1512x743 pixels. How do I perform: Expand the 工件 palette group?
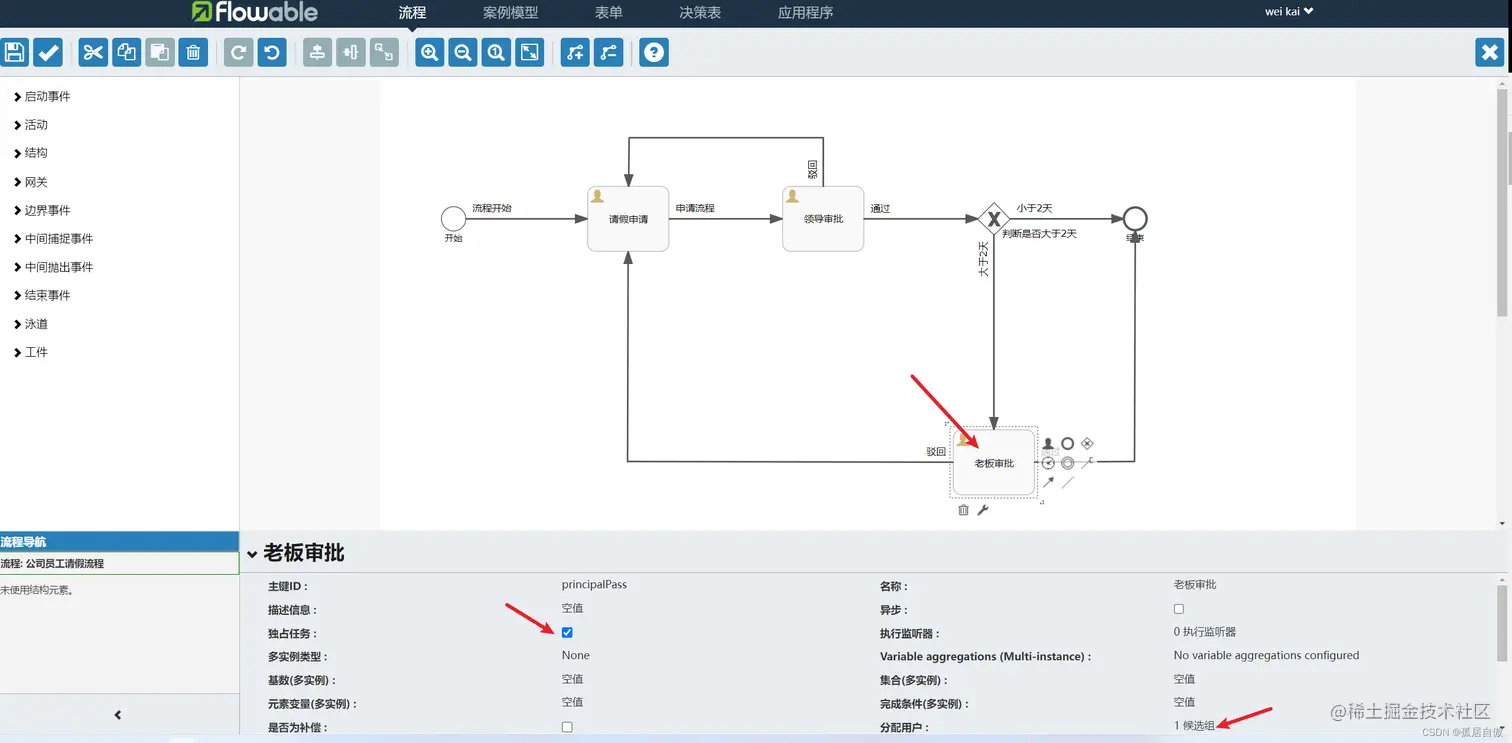[31, 352]
